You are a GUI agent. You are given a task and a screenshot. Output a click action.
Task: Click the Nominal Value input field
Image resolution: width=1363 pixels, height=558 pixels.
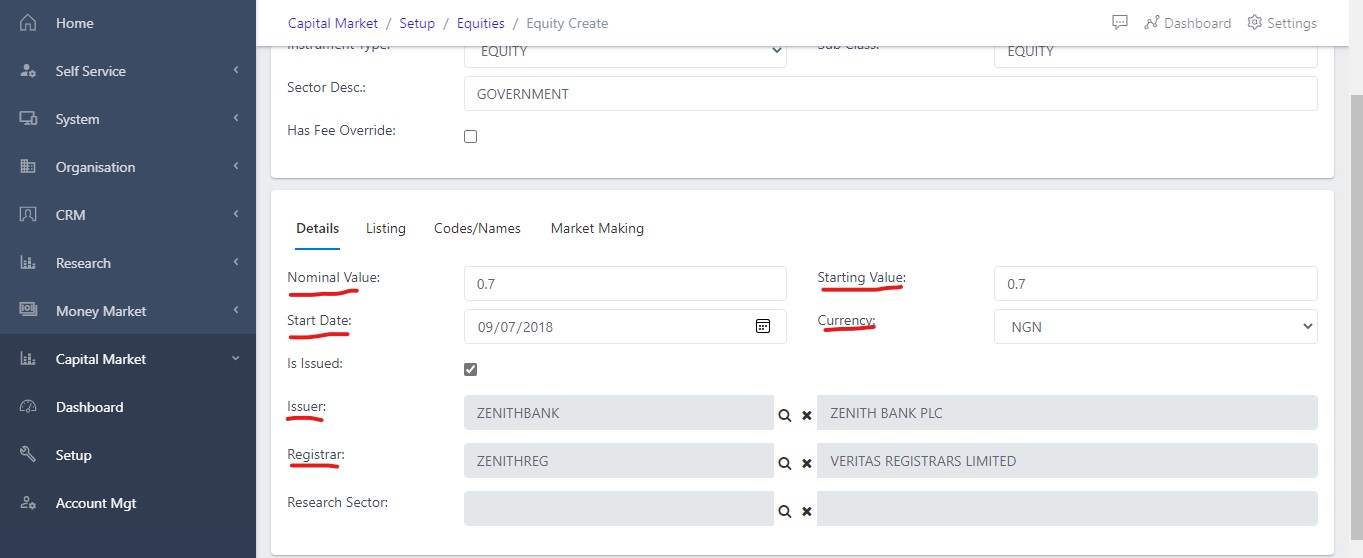tap(625, 284)
